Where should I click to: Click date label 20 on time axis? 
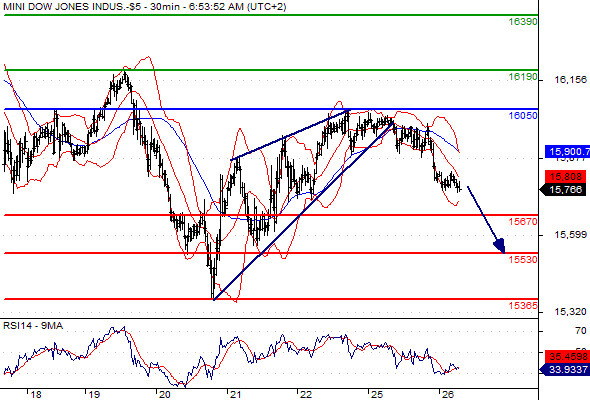[164, 395]
